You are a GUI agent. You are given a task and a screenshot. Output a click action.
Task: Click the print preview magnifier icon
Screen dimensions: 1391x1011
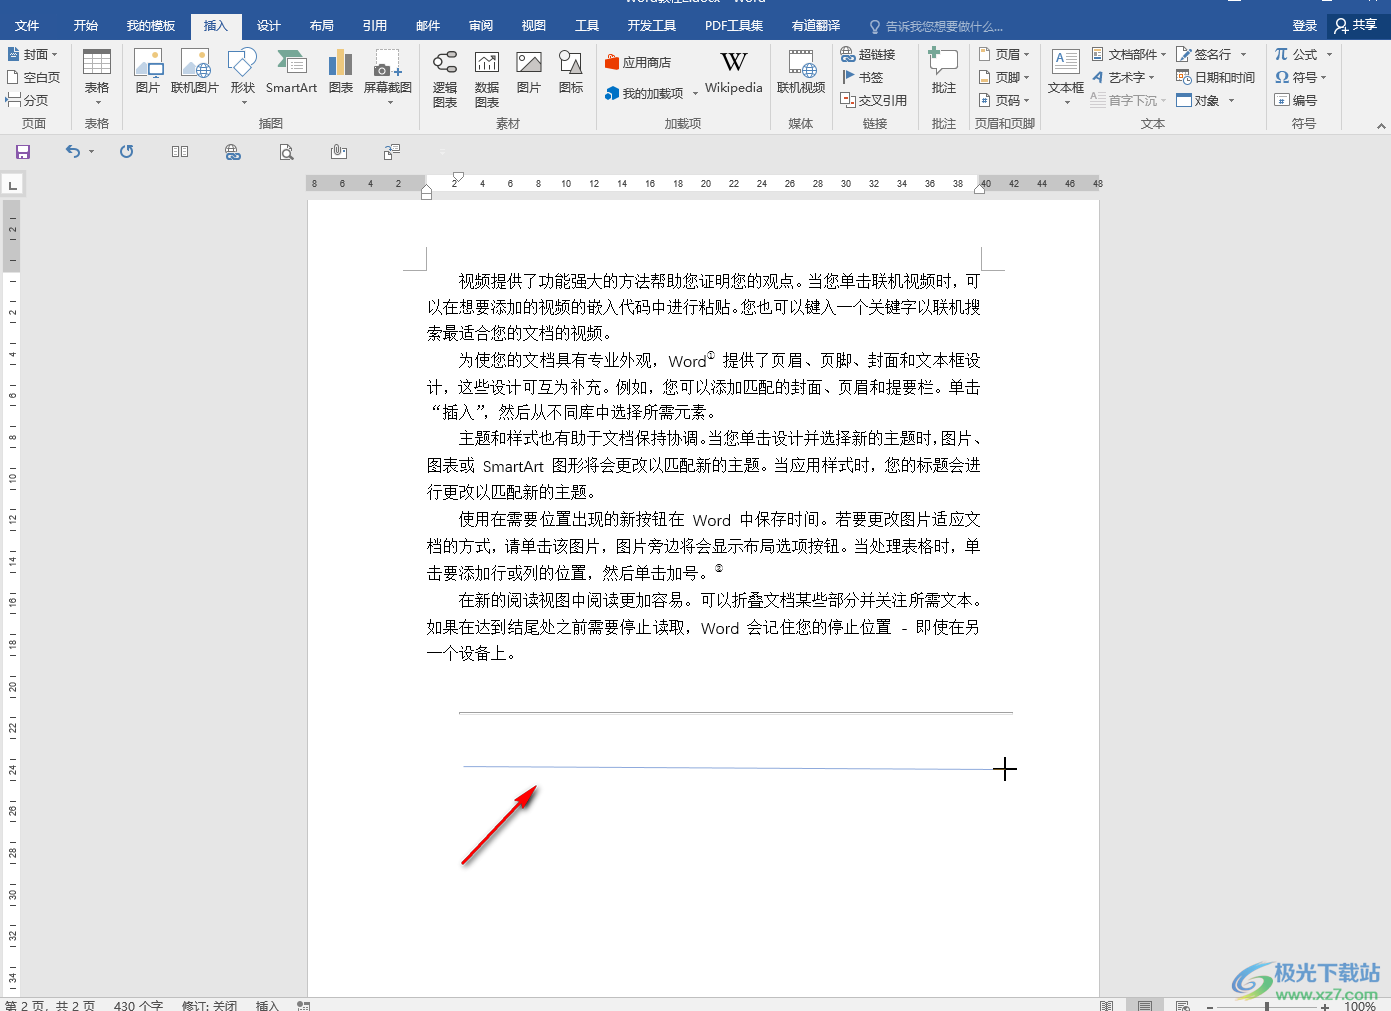coord(286,152)
